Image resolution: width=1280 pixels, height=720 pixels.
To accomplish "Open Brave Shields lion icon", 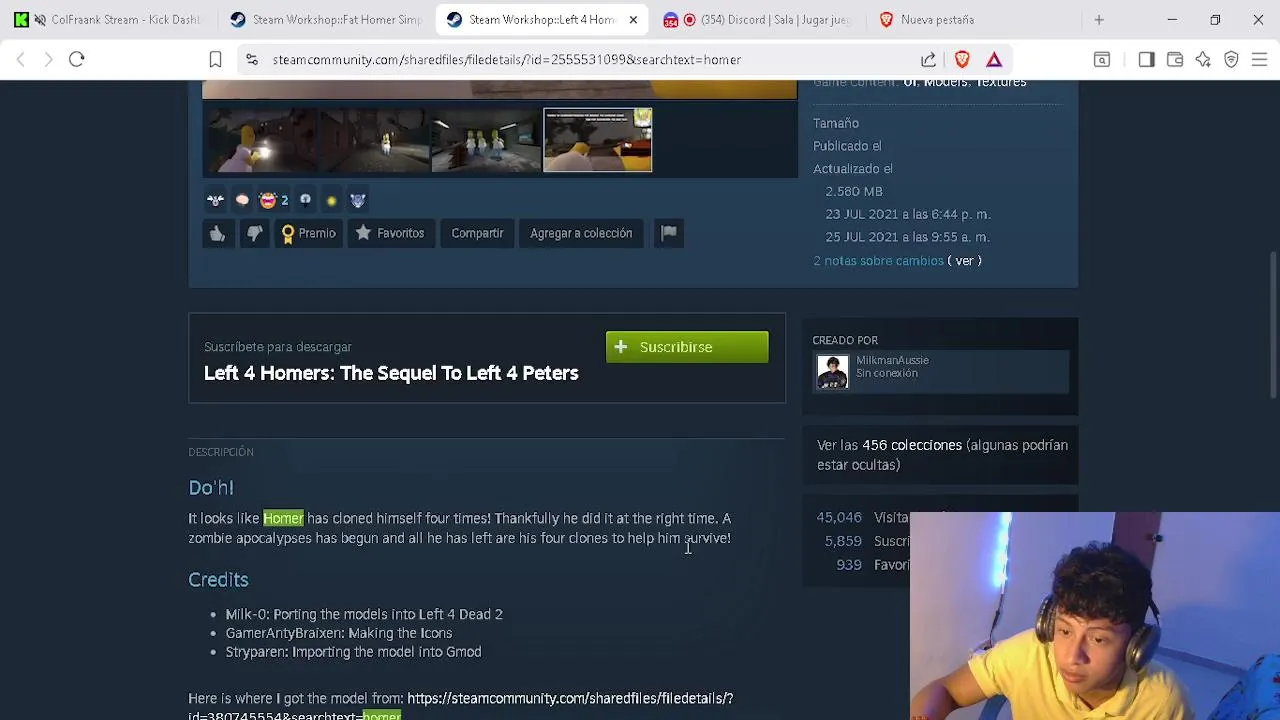I will tap(962, 60).
